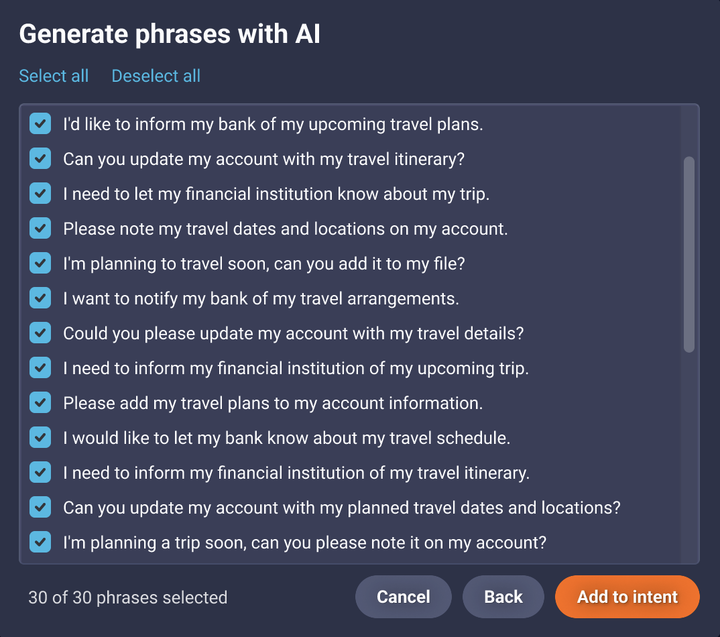Cancel the phrase generation dialog
Screen dimensions: 720x637
403,597
